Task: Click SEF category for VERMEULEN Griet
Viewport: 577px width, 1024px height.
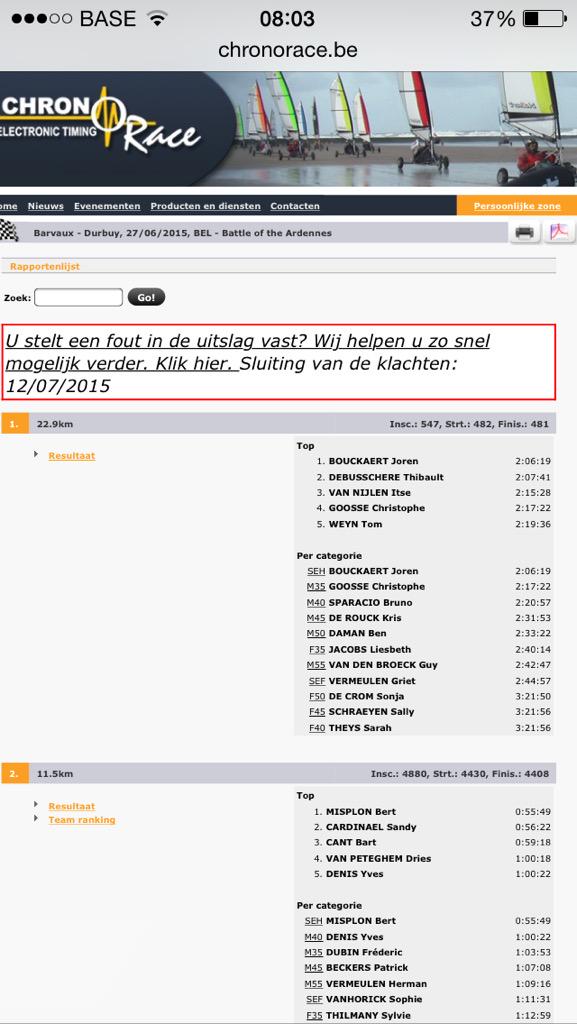Action: [317, 680]
